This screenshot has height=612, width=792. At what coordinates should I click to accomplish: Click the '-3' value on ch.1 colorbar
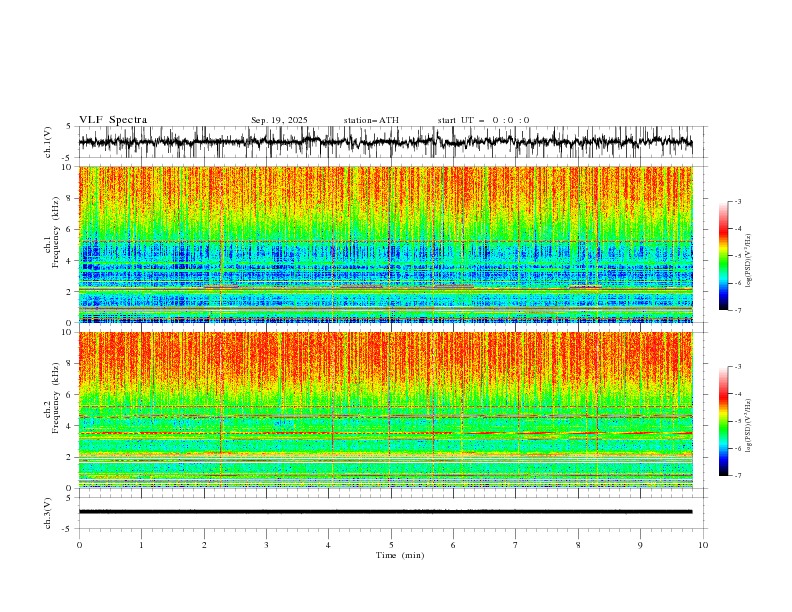pyautogui.click(x=737, y=201)
